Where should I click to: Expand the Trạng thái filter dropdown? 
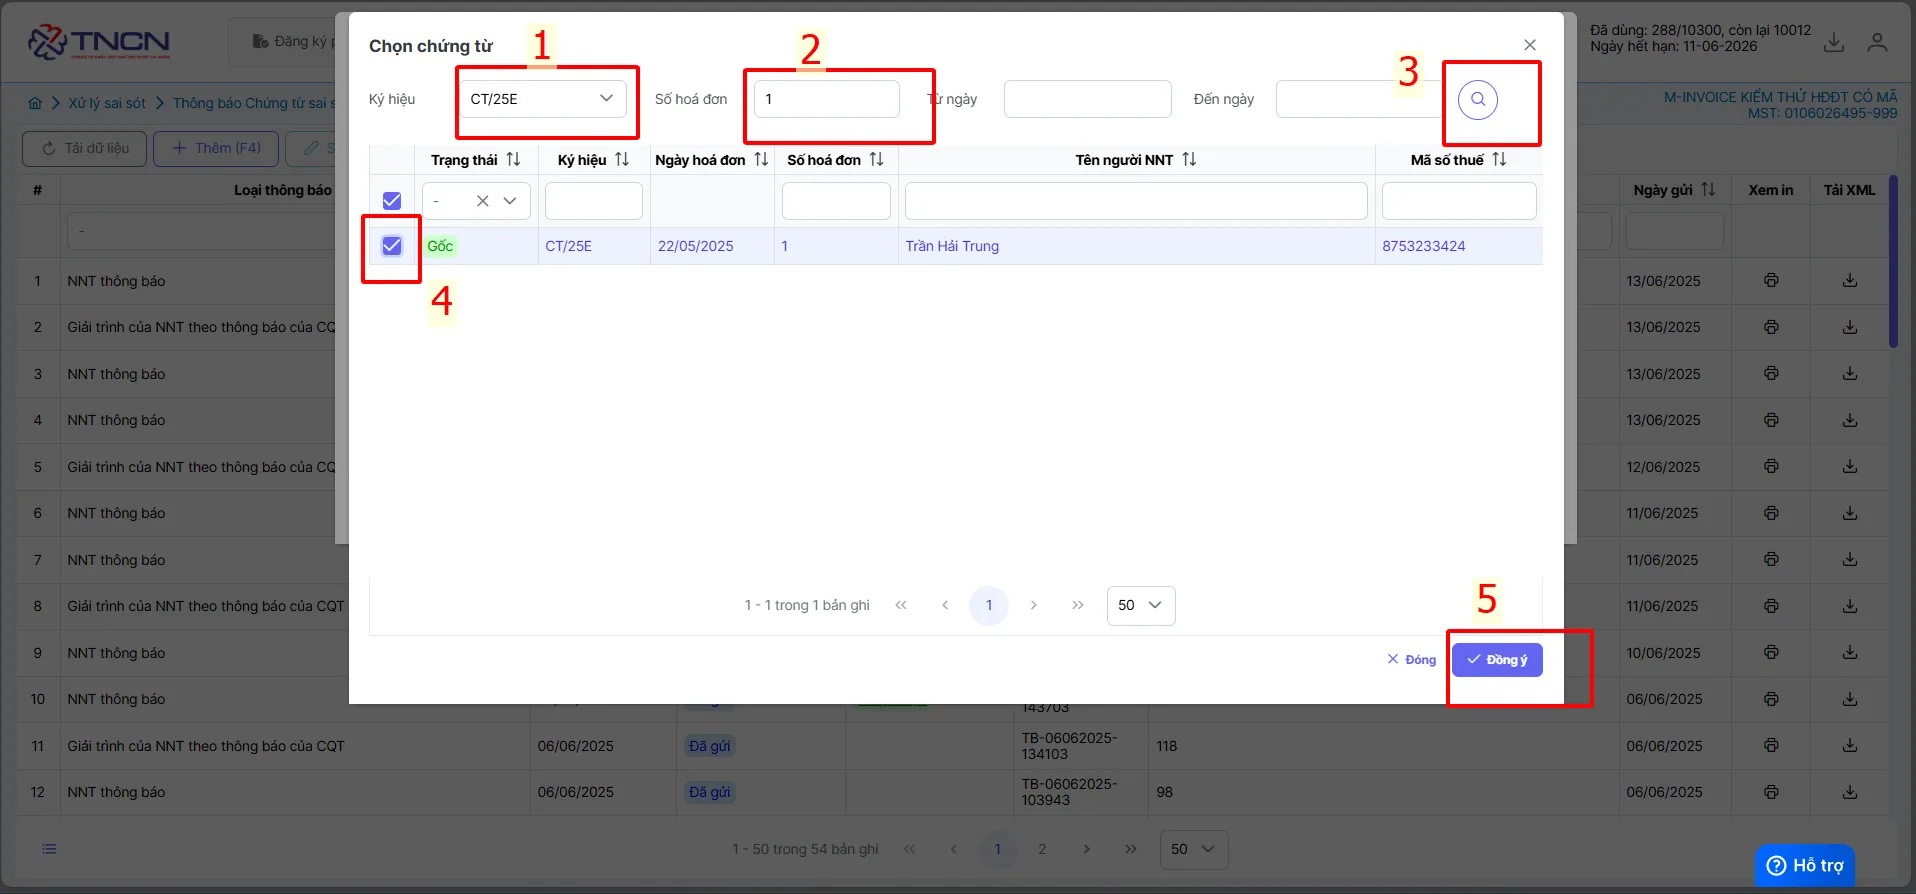(x=510, y=201)
